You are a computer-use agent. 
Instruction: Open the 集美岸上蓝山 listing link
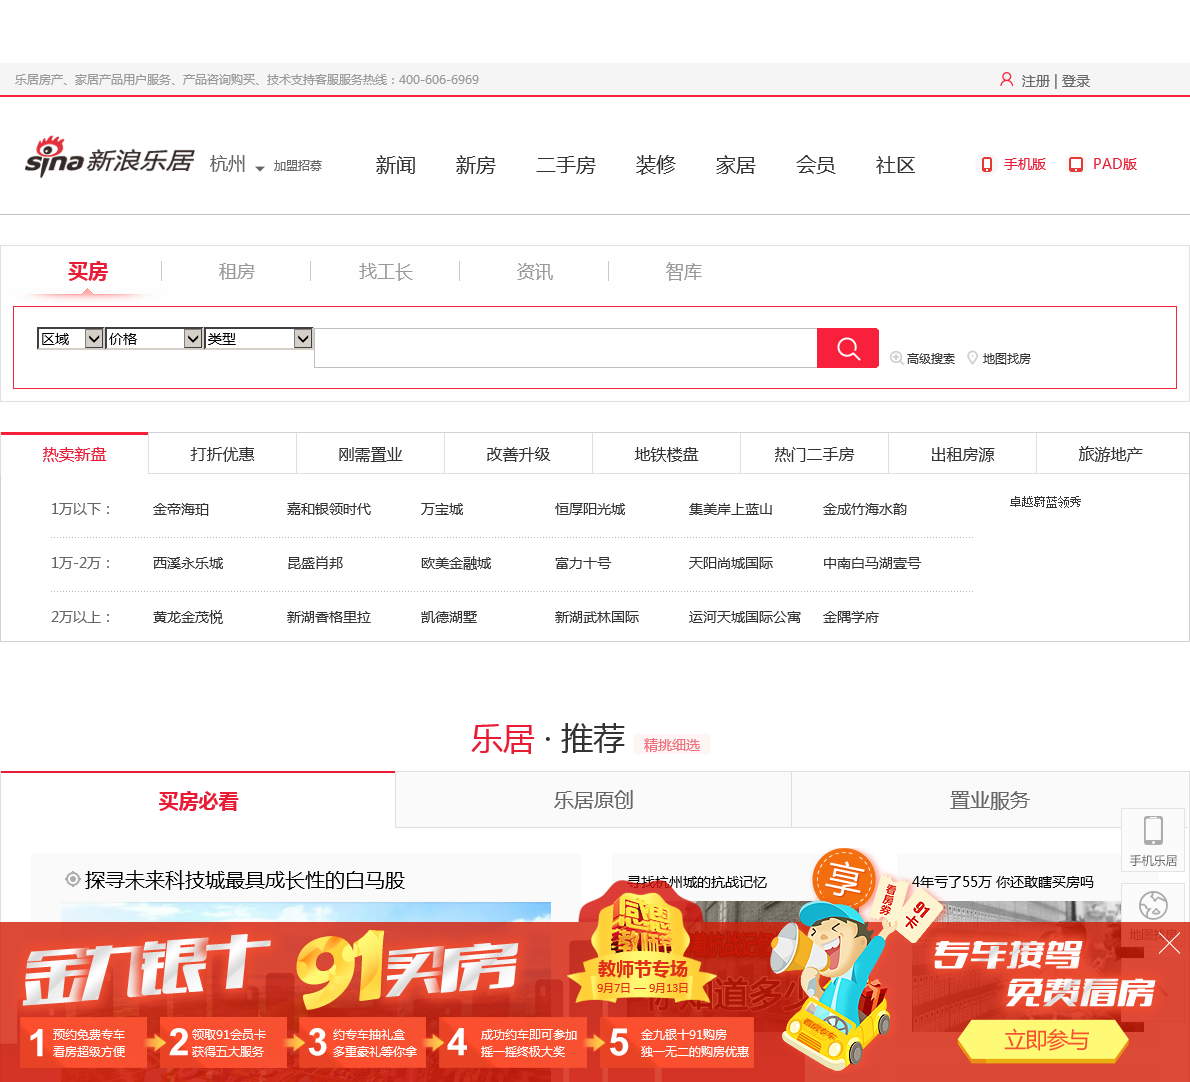[x=730, y=509]
